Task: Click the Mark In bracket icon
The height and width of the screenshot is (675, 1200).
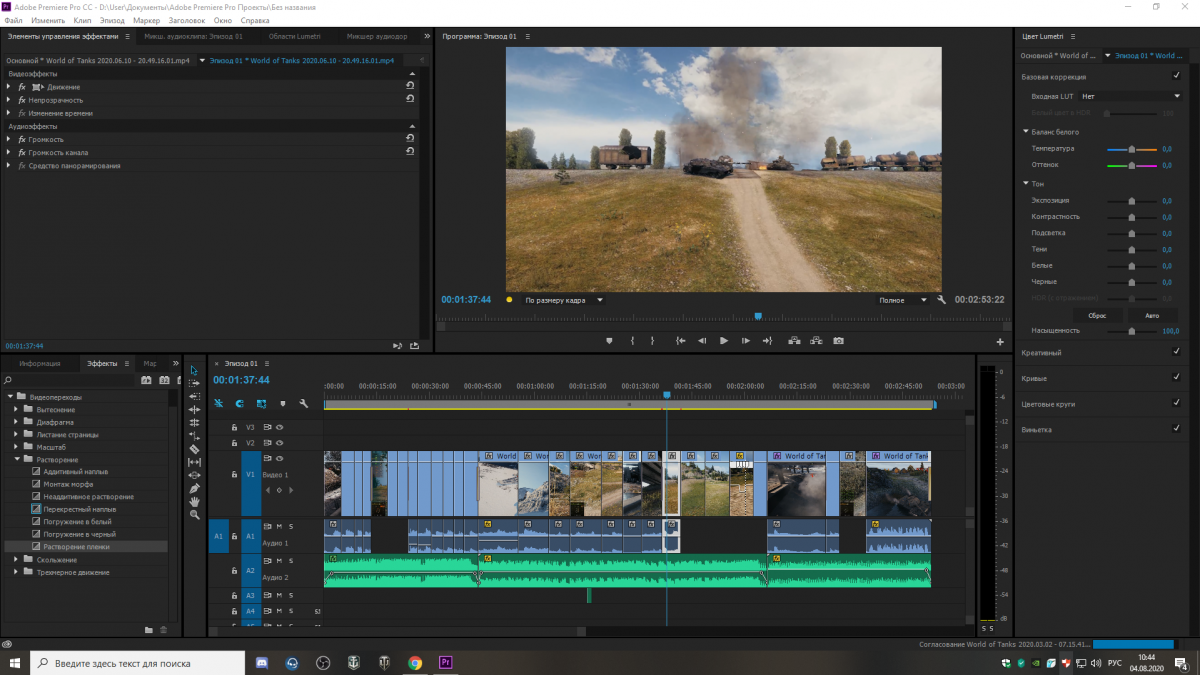Action: coord(632,341)
